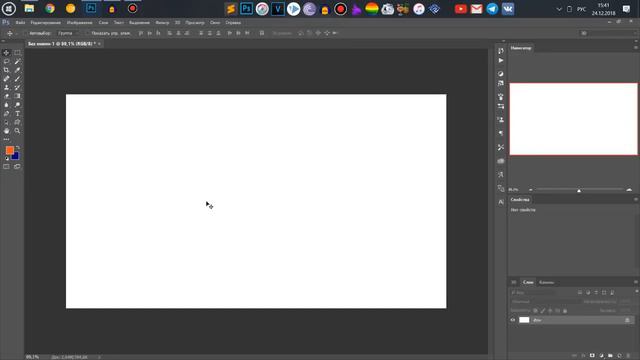Open the layer blending mode dropdown
Screen dimensions: 640x360
tap(545, 302)
